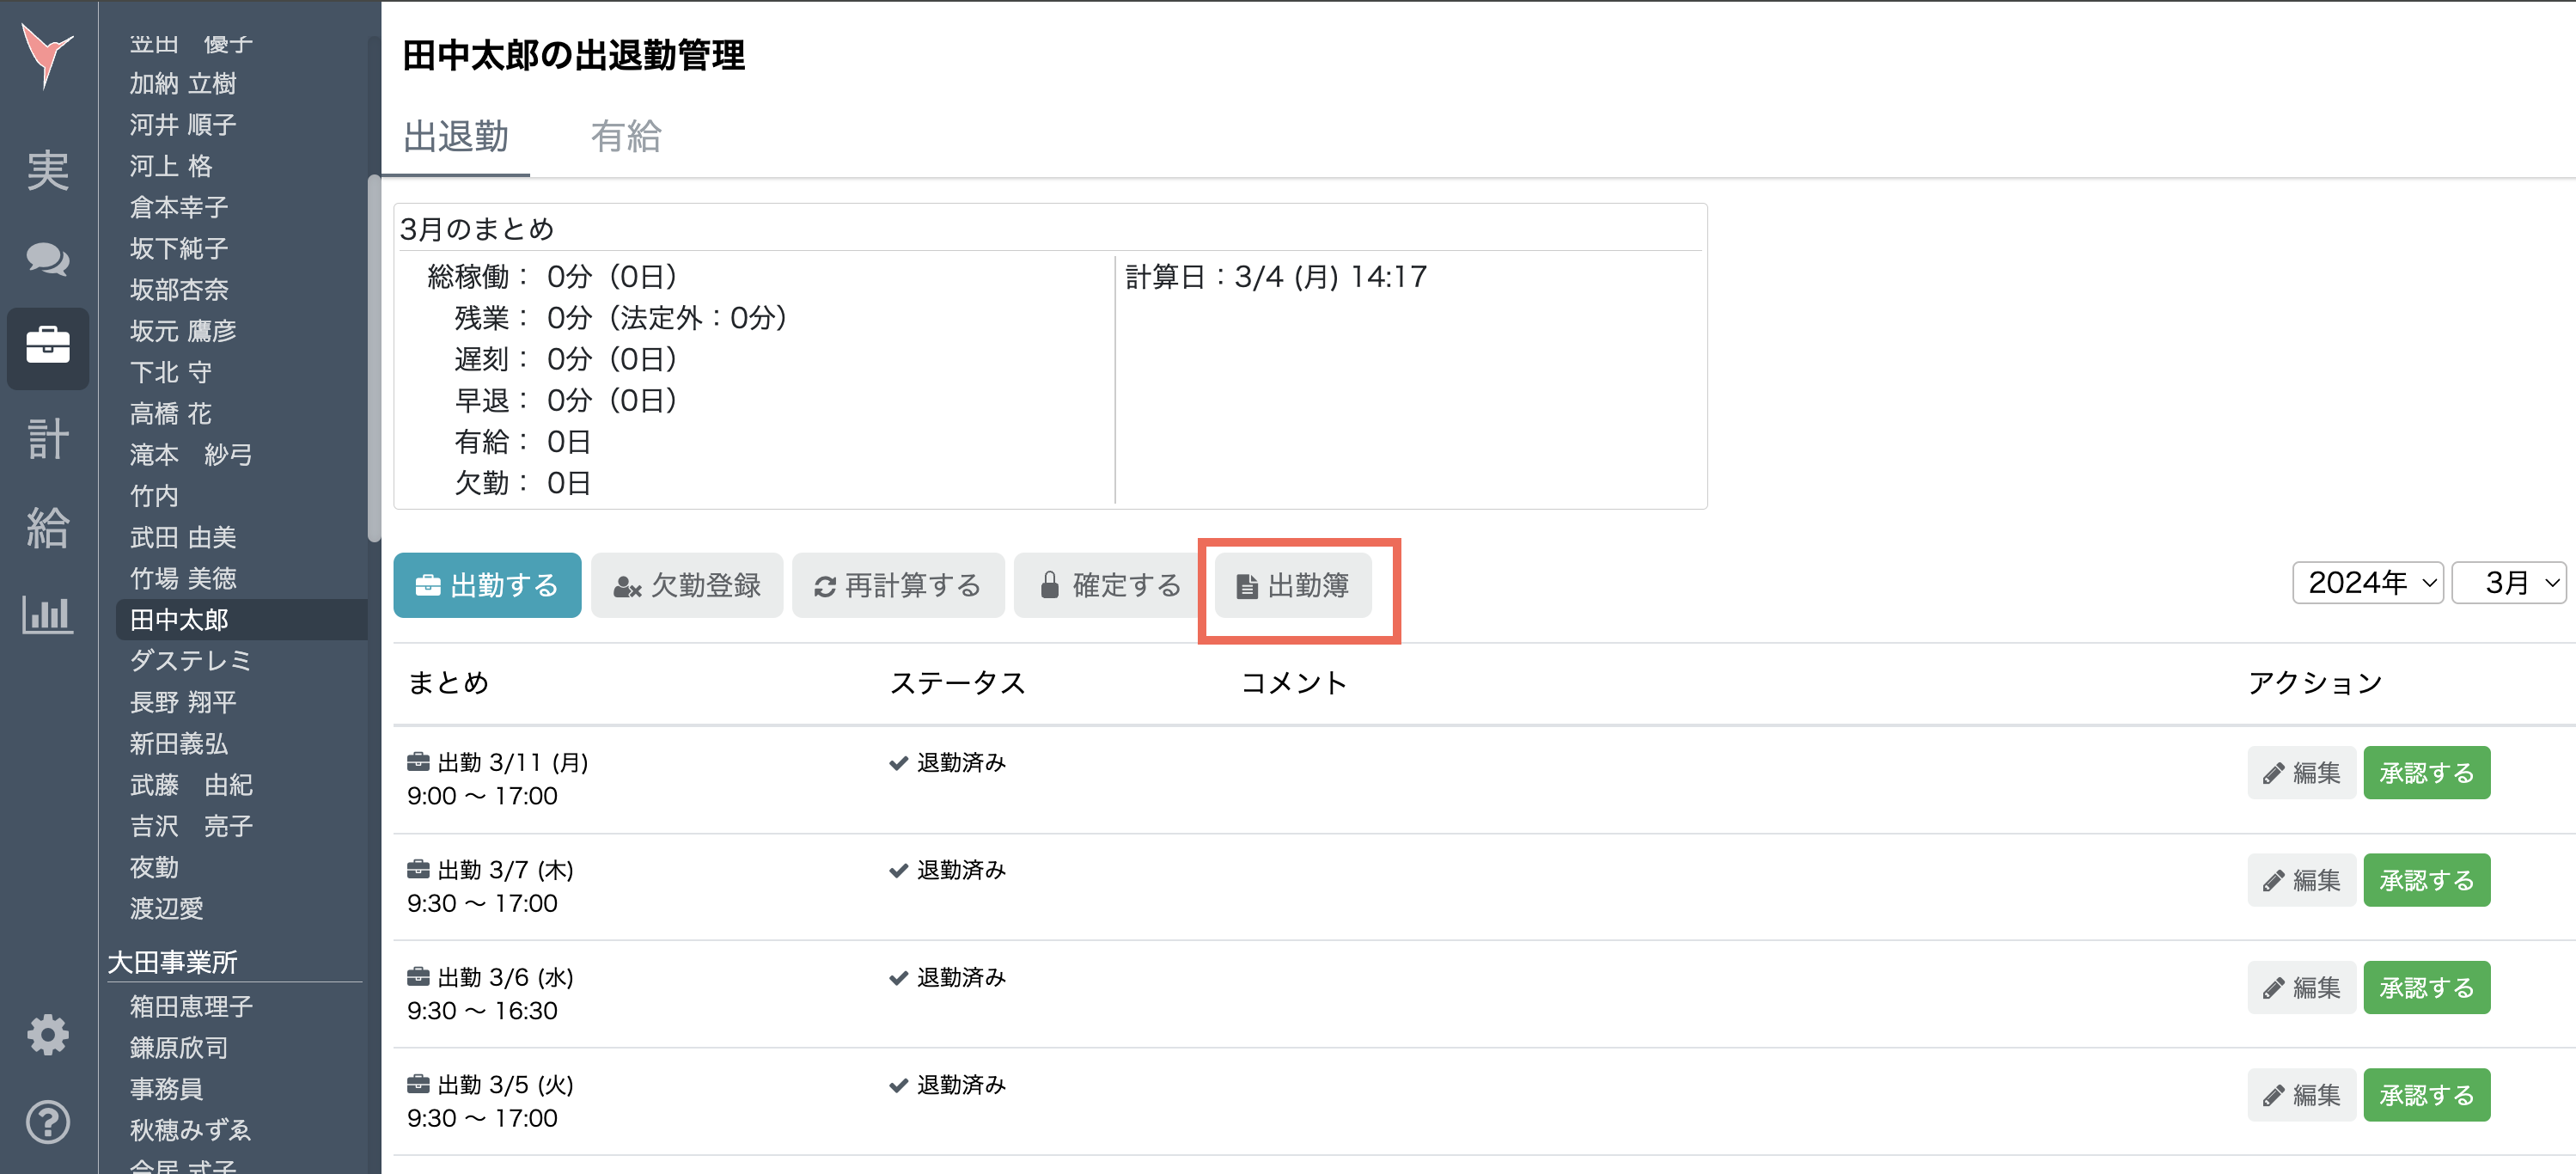The image size is (2576, 1174).
Task: Click the lock icon inside 確定する button
Action: pyautogui.click(x=1048, y=585)
